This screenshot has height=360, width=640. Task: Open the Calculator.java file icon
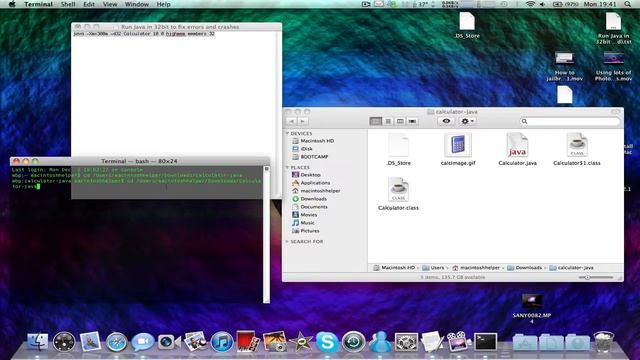[517, 145]
